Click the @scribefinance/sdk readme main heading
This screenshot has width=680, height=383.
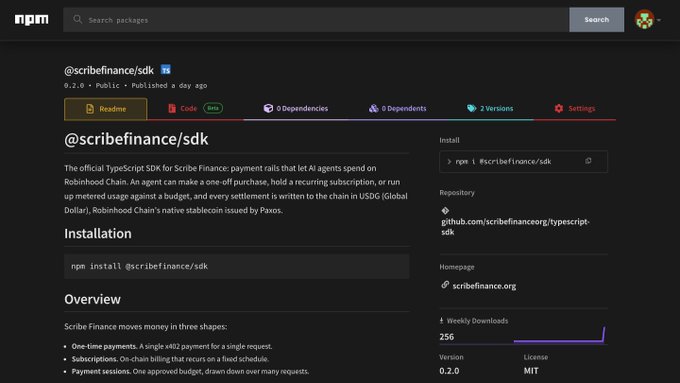(136, 139)
